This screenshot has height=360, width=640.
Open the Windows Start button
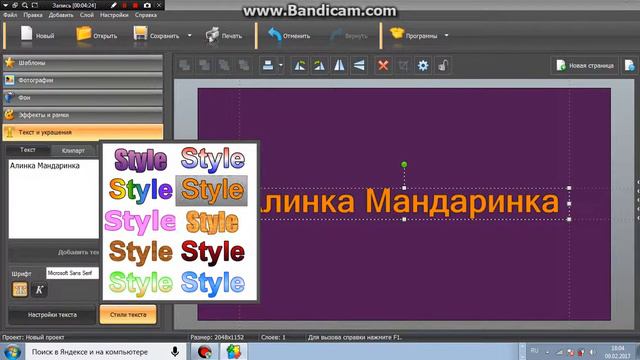pos(12,351)
